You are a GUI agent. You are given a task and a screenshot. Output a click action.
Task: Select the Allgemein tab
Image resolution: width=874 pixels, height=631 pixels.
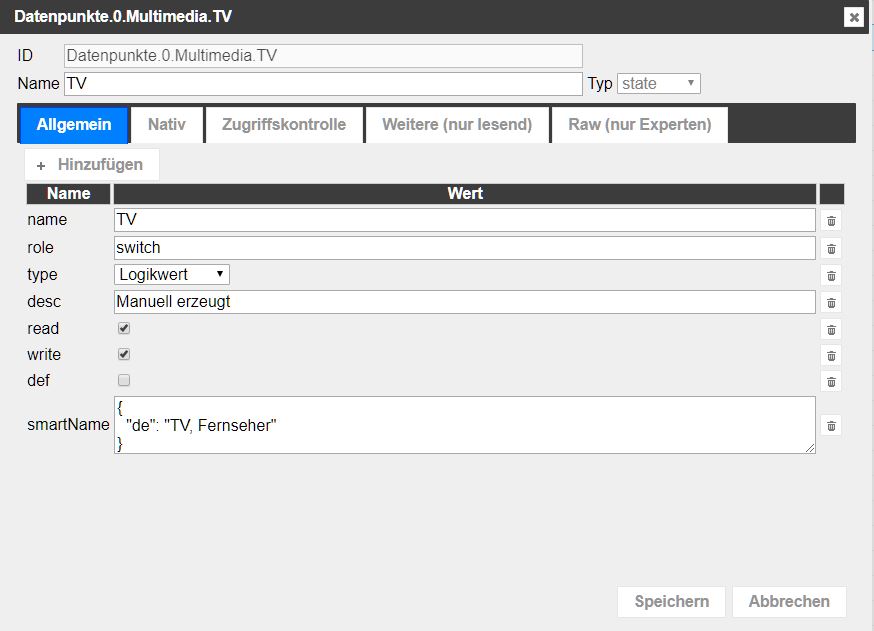click(74, 124)
